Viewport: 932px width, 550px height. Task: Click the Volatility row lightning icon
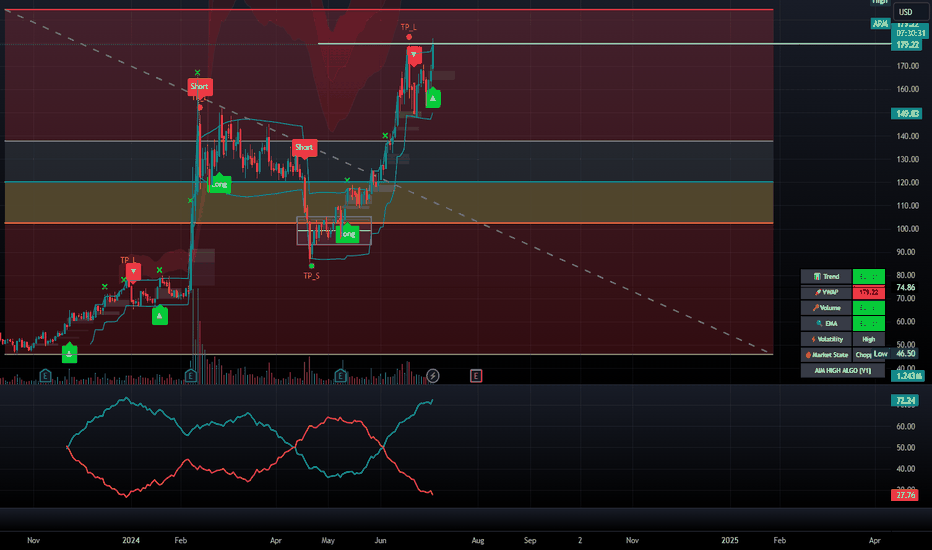point(813,340)
